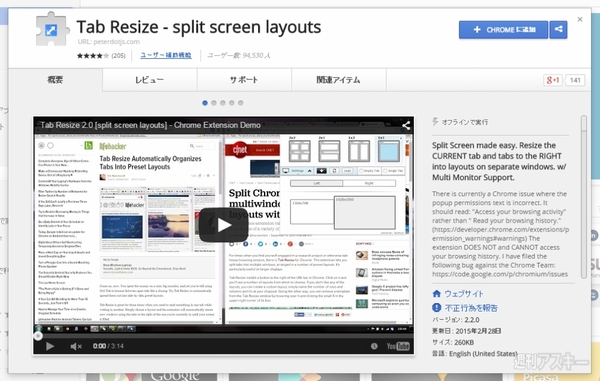
Task: Click the Google +1 button
Action: point(553,80)
